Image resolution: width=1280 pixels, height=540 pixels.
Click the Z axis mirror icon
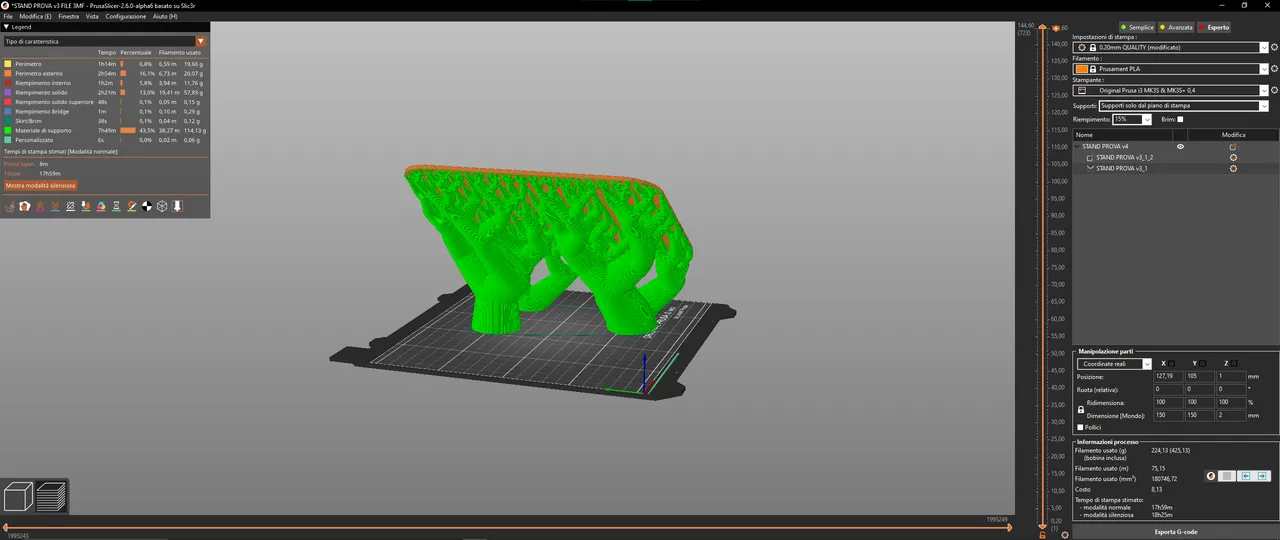[1234, 364]
